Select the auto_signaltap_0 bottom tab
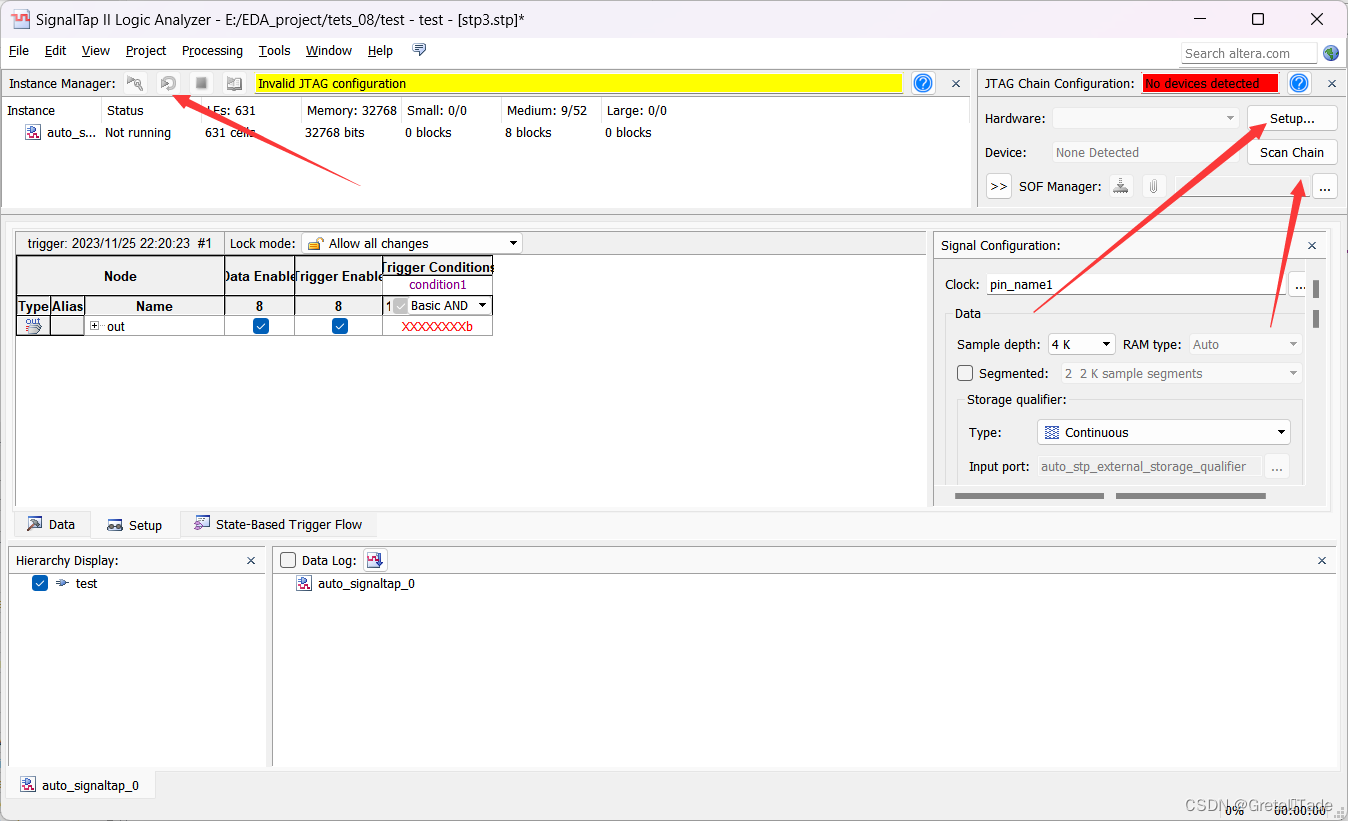 pos(80,785)
